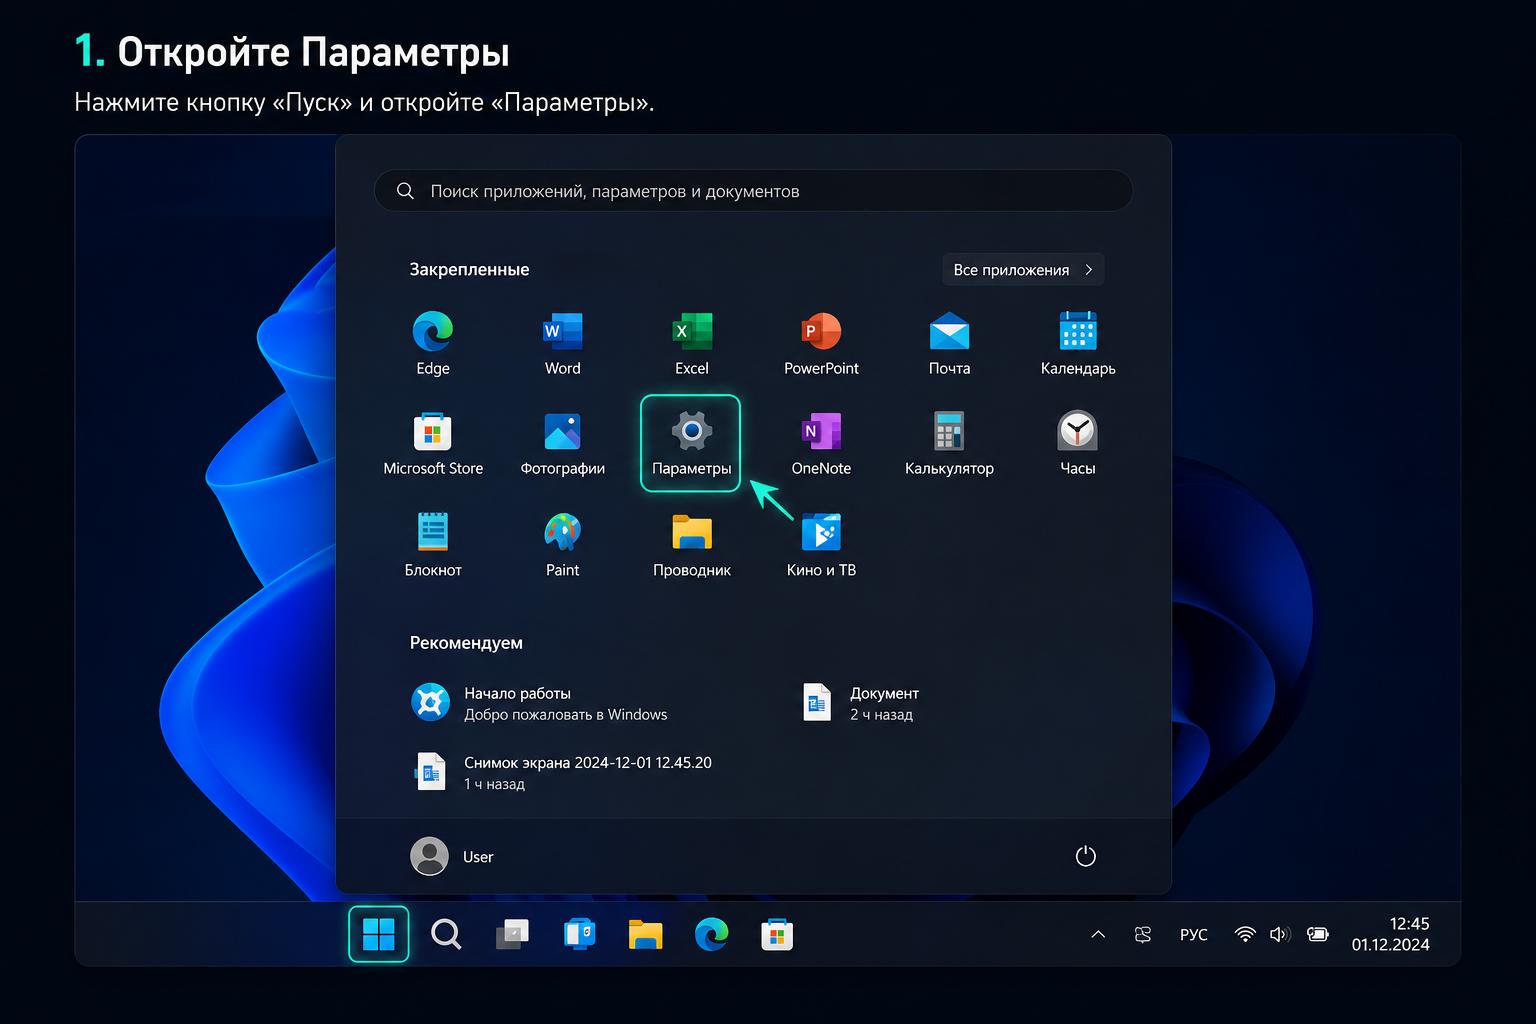
Task: Launch OneNote from pinned apps
Action: click(821, 443)
